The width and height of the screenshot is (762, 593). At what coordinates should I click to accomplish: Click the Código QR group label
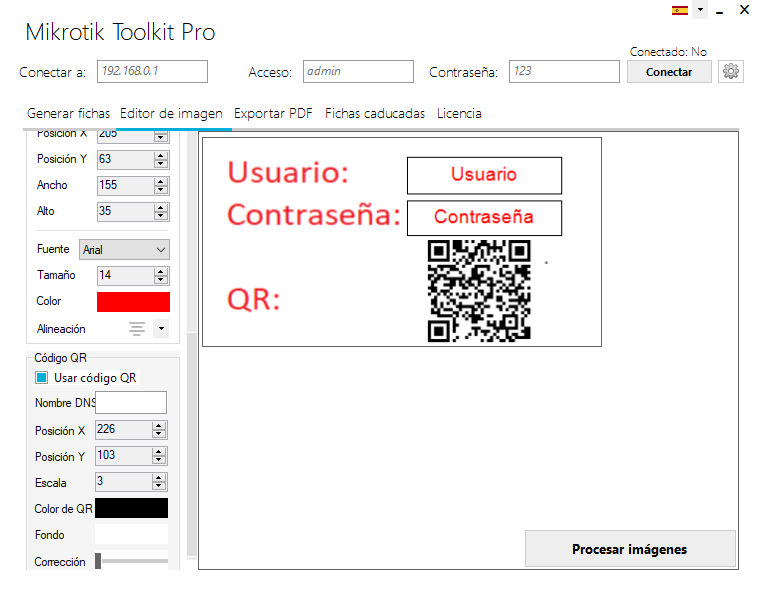[x=60, y=358]
